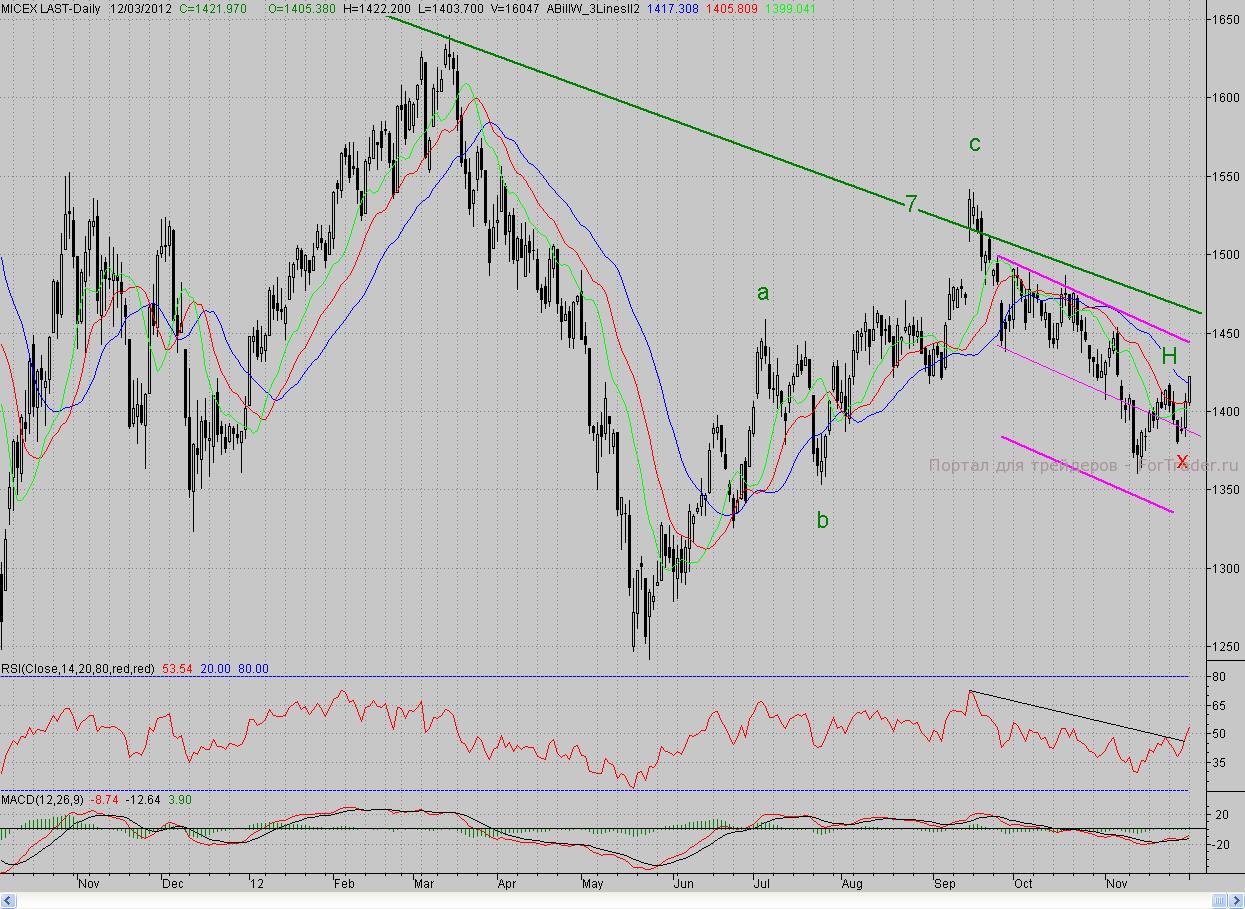Viewport: 1245px width, 909px height.
Task: Select the green wave label 'a'
Action: (x=763, y=293)
